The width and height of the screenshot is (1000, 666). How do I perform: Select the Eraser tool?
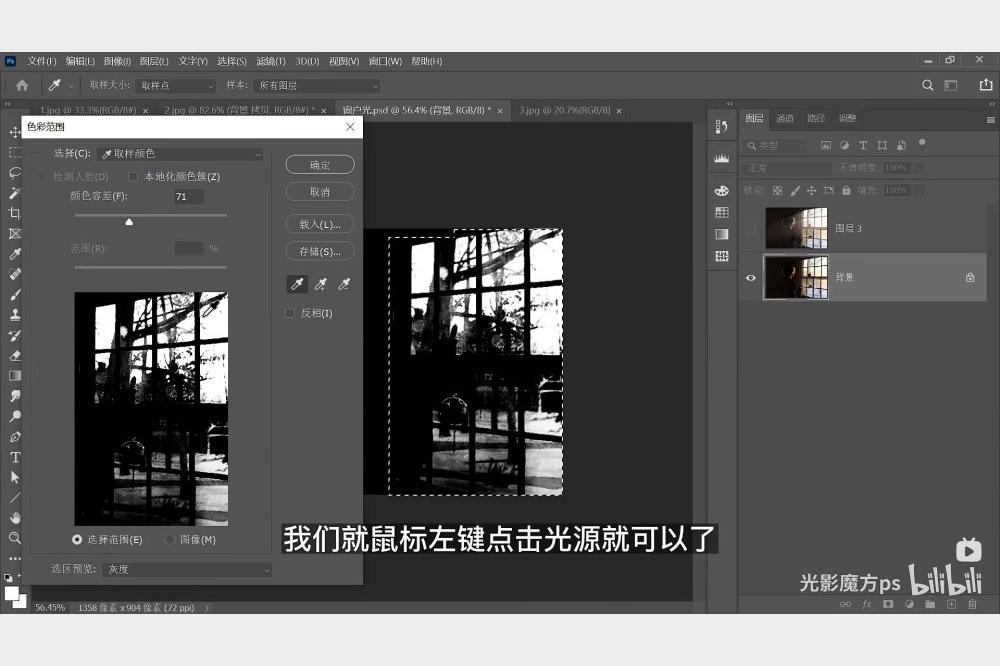click(15, 355)
